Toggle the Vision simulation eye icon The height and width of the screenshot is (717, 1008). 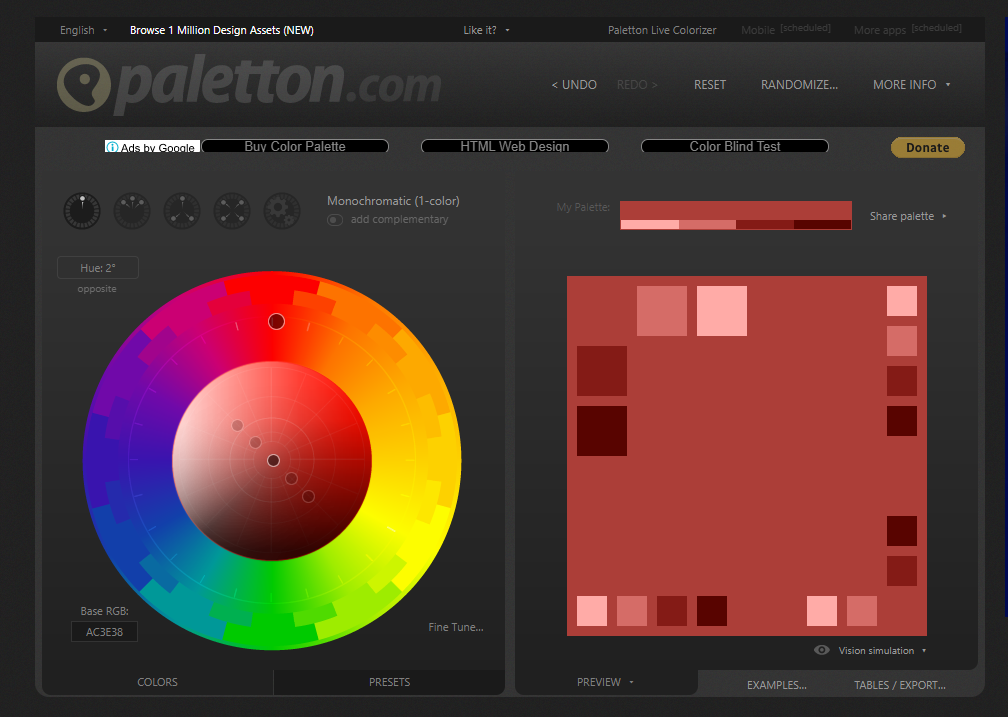pyautogui.click(x=822, y=650)
